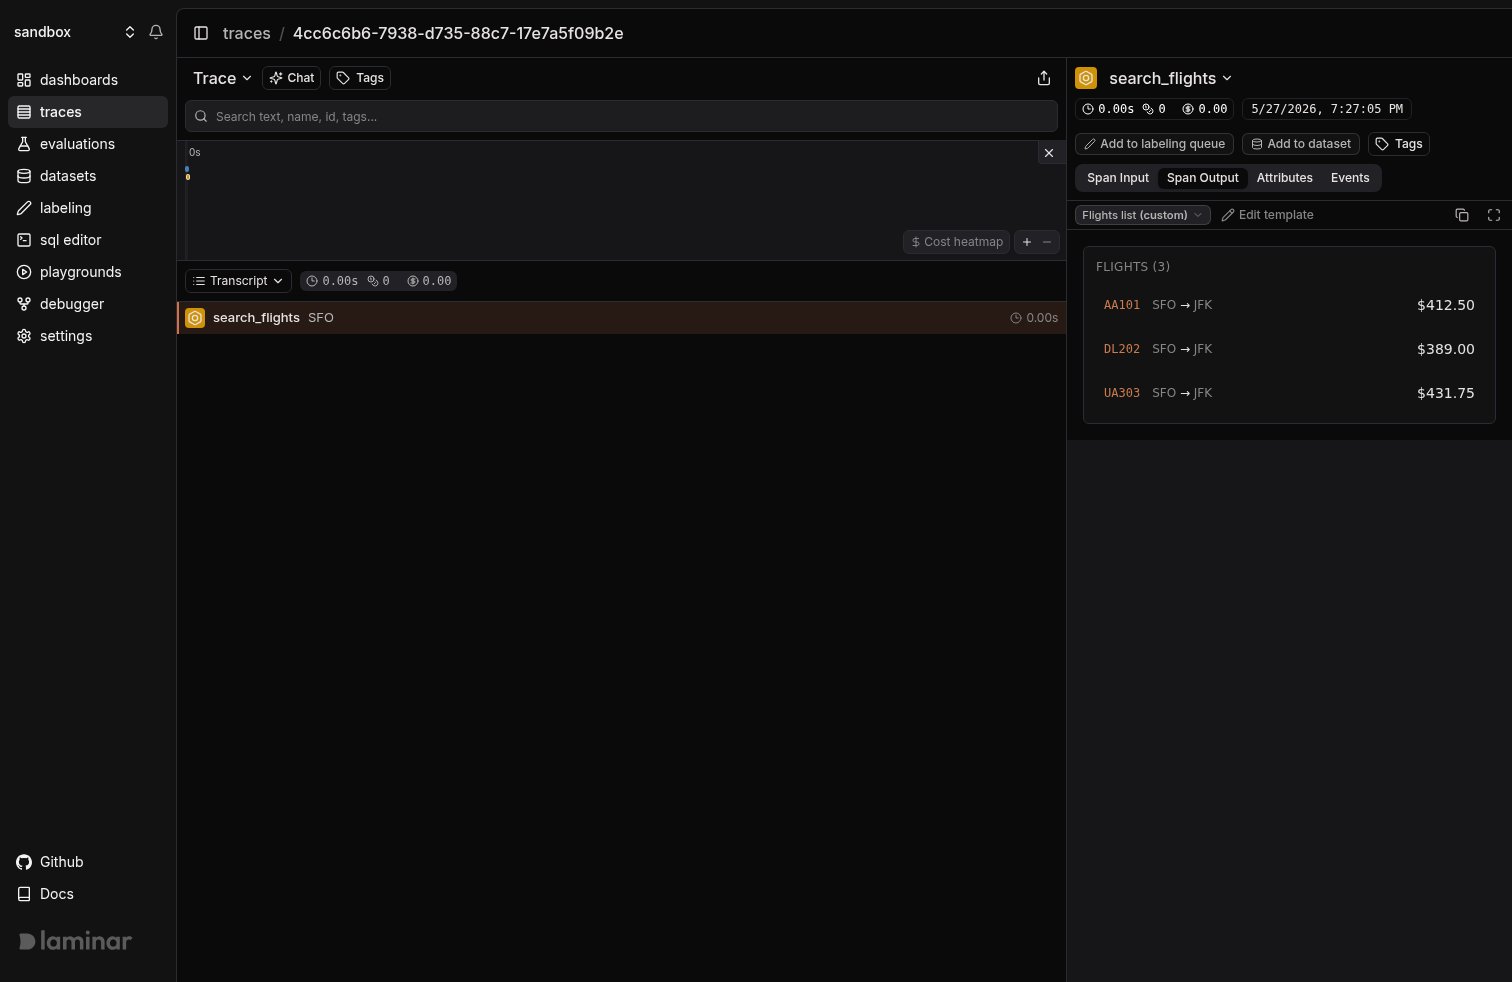Click the $431.75 price

click(1445, 393)
